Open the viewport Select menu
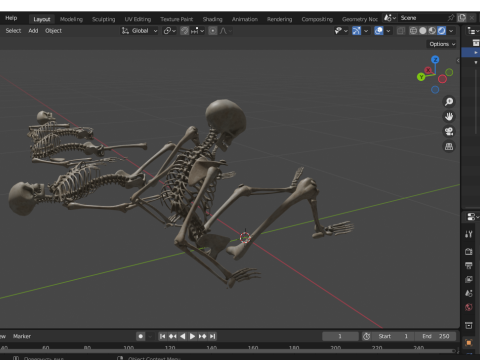 coord(13,31)
